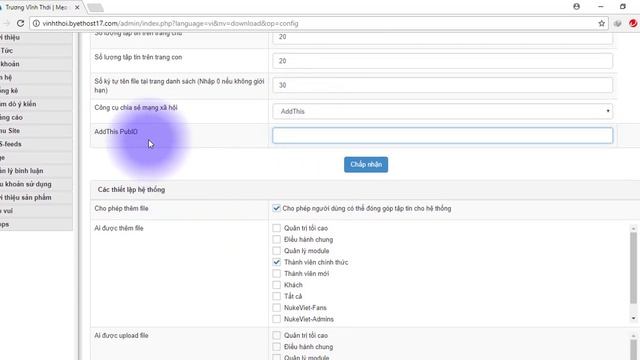Viewport: 640px width, 360px height.
Task: Click the red extension icon in toolbar
Action: coord(633,23)
